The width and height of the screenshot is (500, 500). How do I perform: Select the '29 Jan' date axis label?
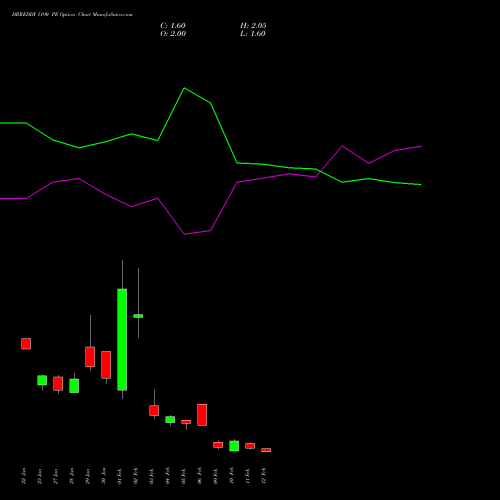pyautogui.click(x=88, y=476)
